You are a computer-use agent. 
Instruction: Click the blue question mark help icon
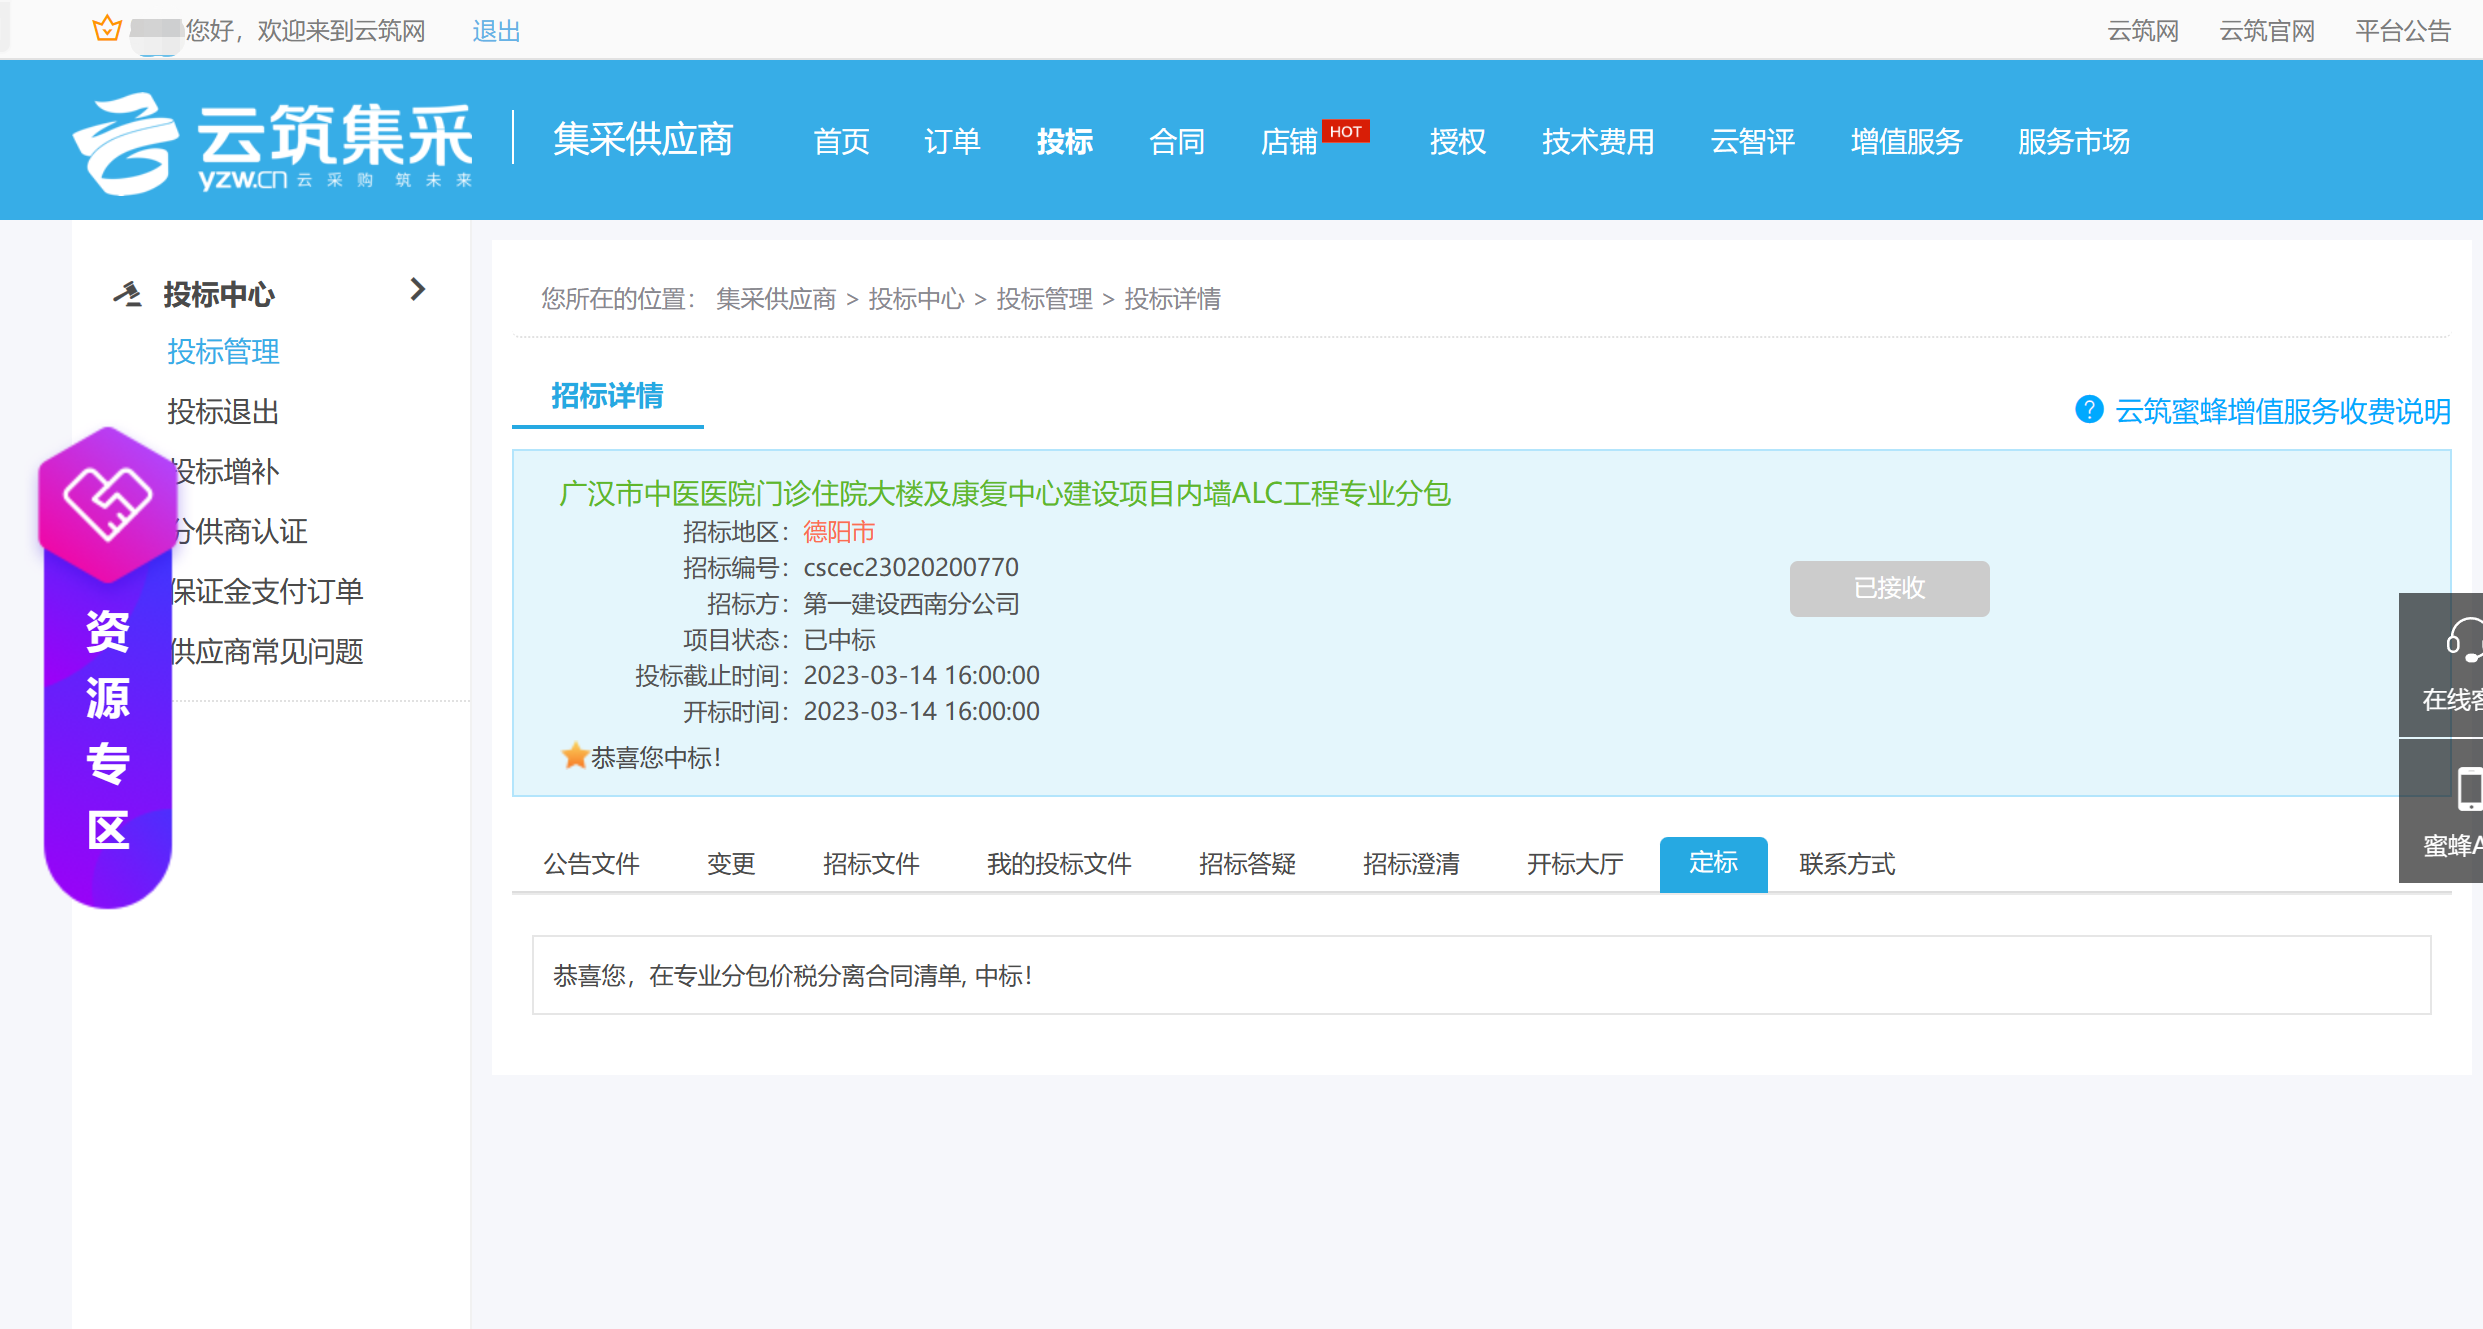[x=2089, y=410]
